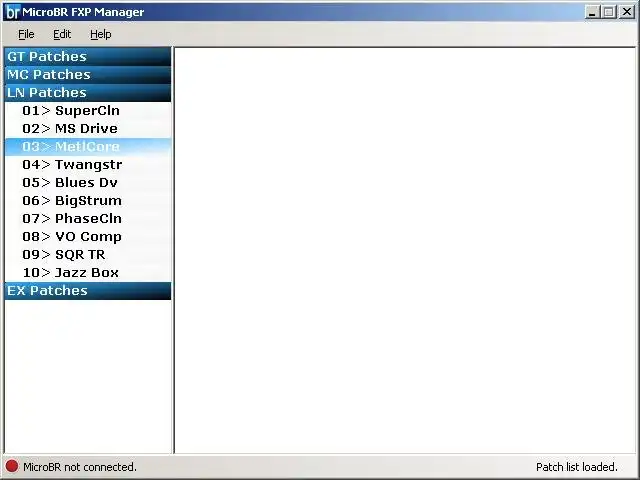The height and width of the screenshot is (480, 640).
Task: Select patch 02> MS Drive
Action: tap(88, 129)
